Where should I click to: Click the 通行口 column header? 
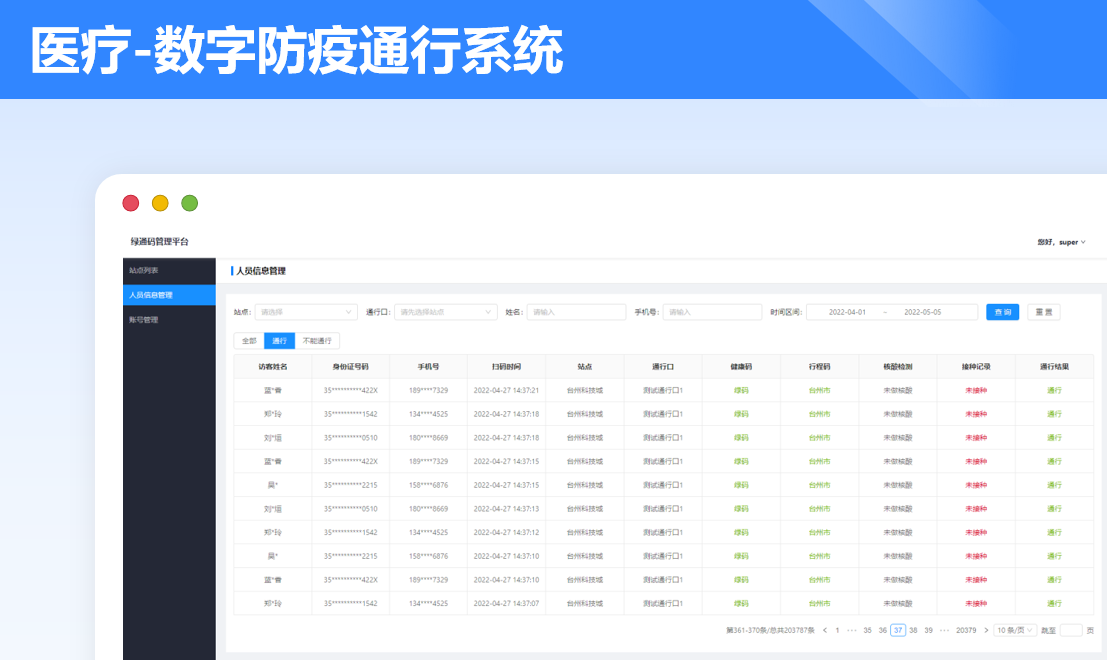point(663,367)
